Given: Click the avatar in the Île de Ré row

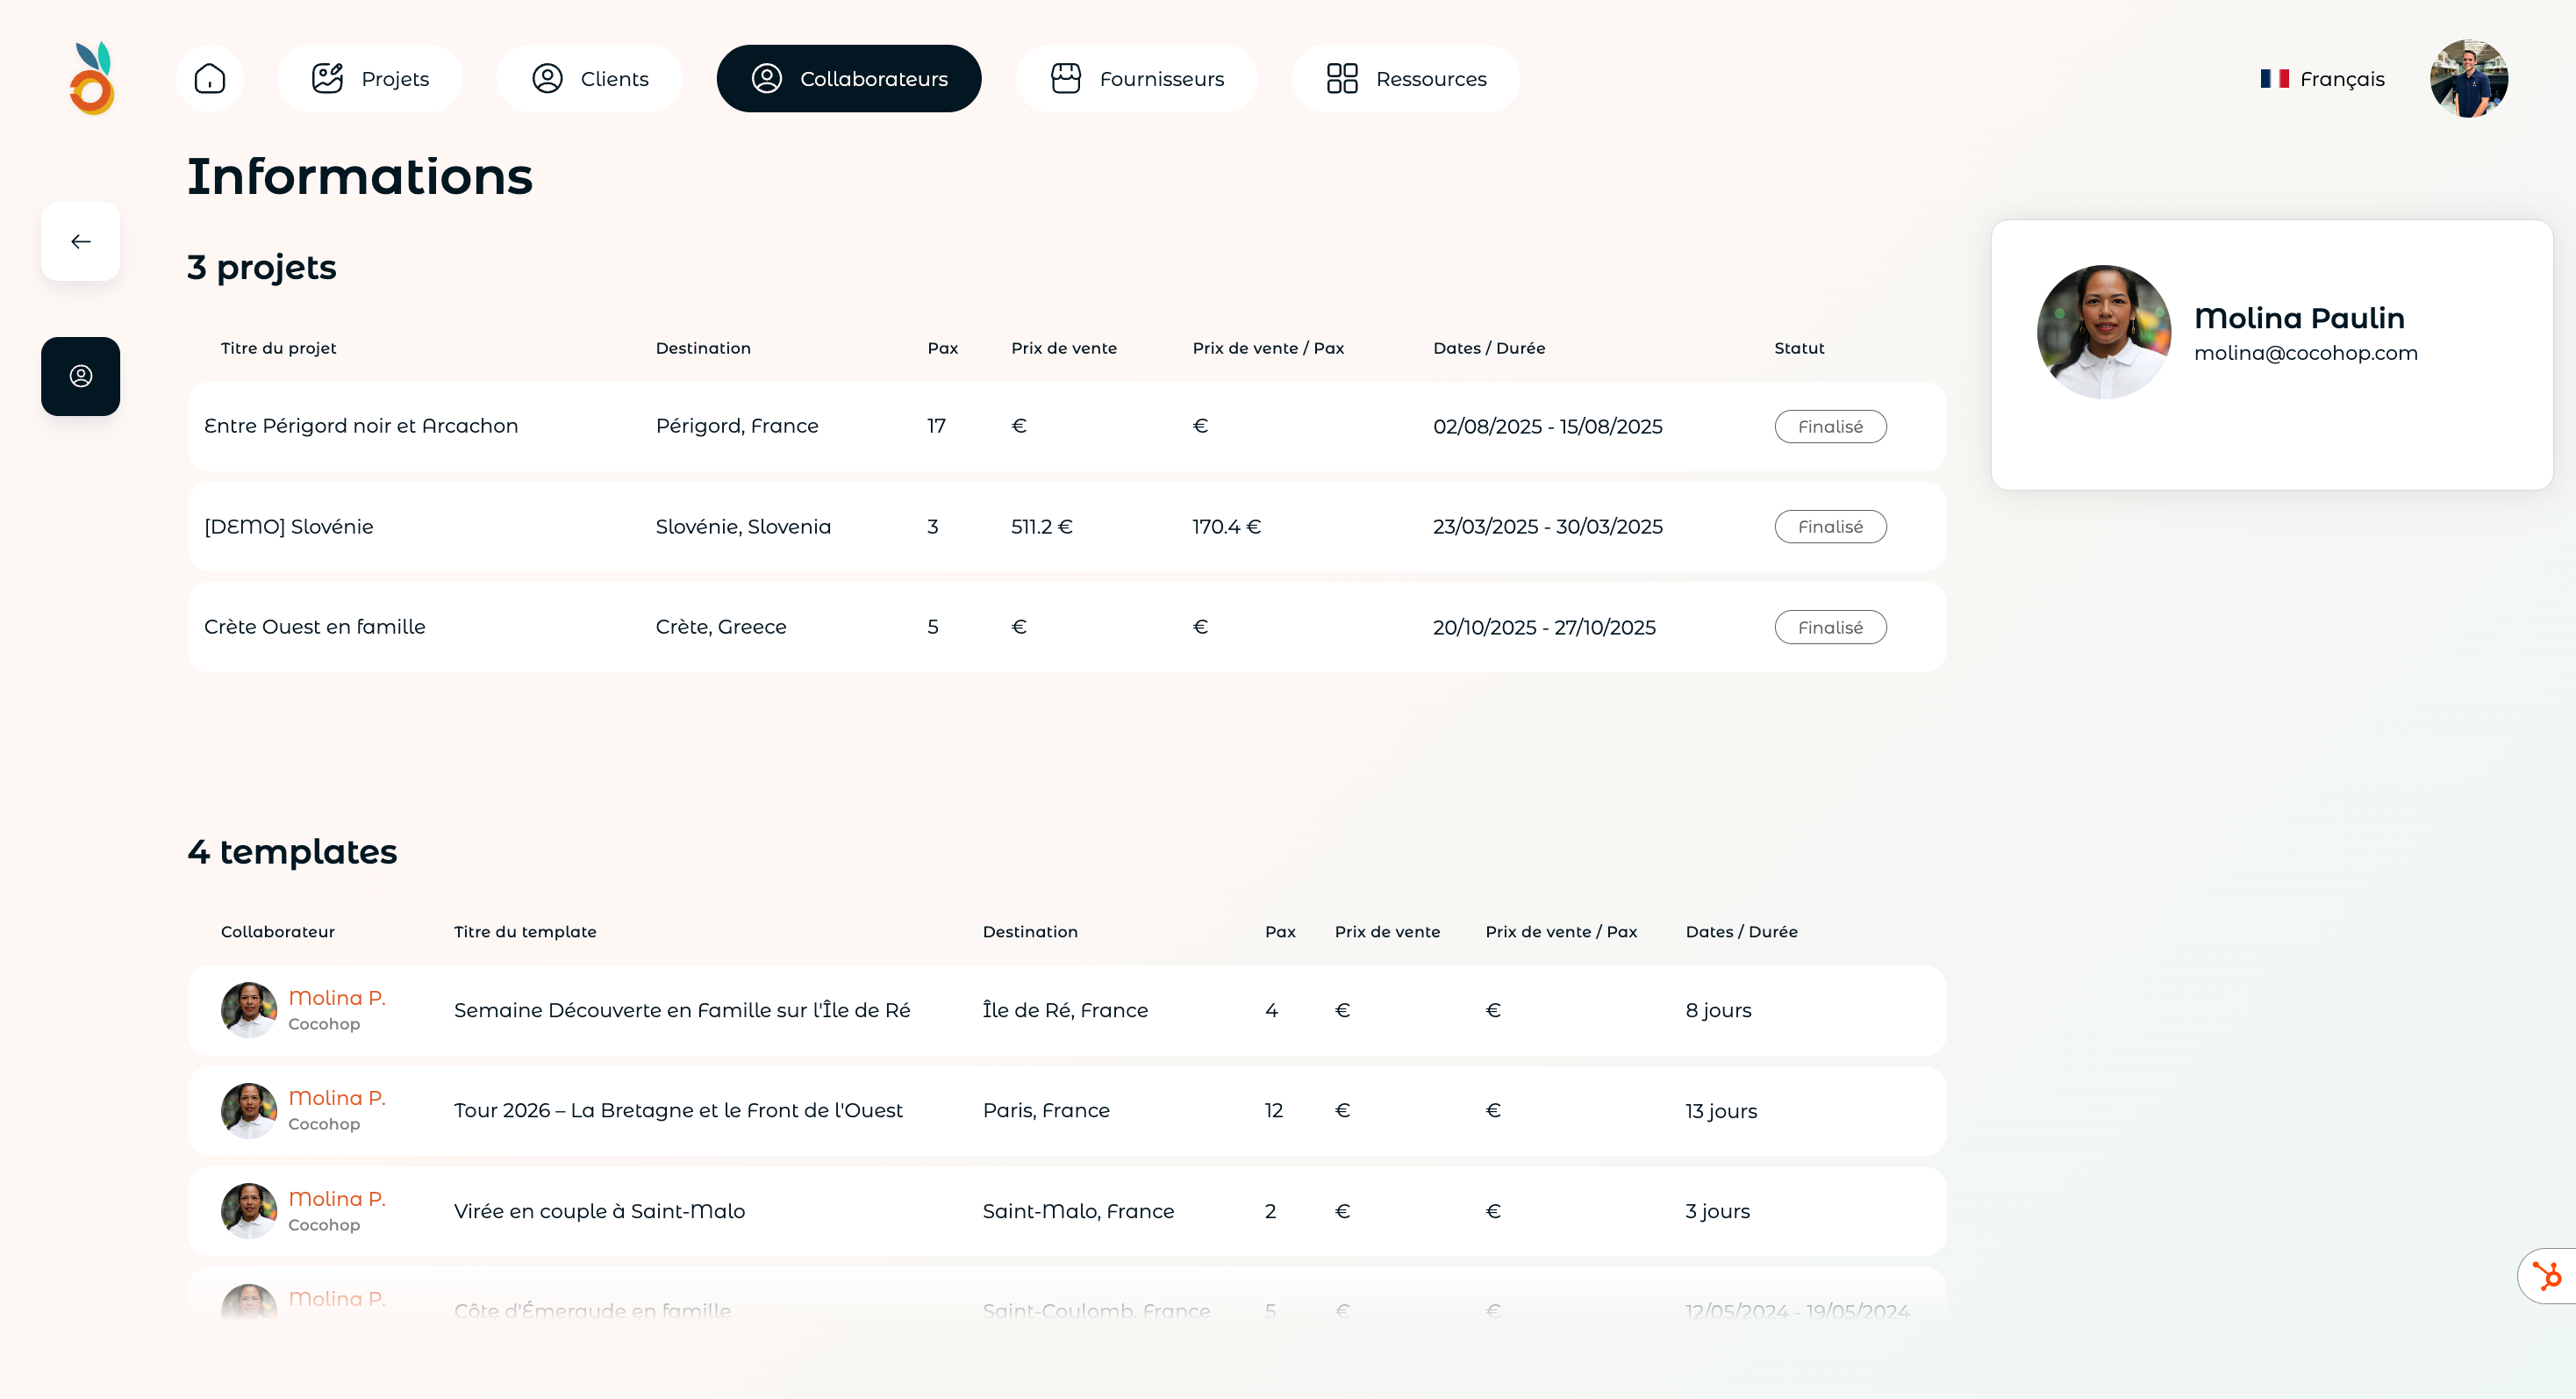Looking at the screenshot, I should 249,1010.
